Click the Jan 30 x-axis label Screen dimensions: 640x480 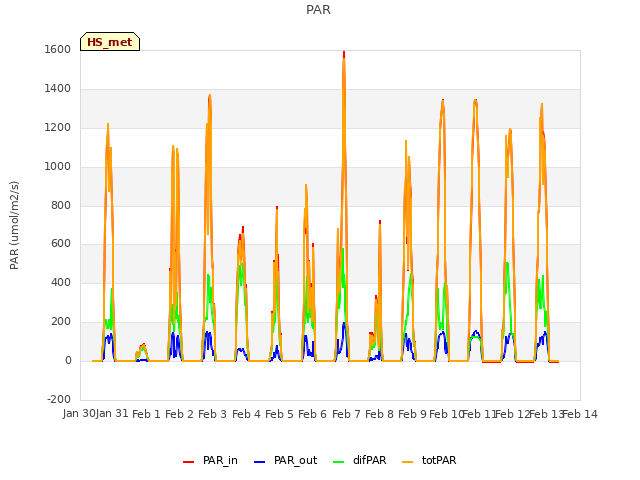point(79,414)
